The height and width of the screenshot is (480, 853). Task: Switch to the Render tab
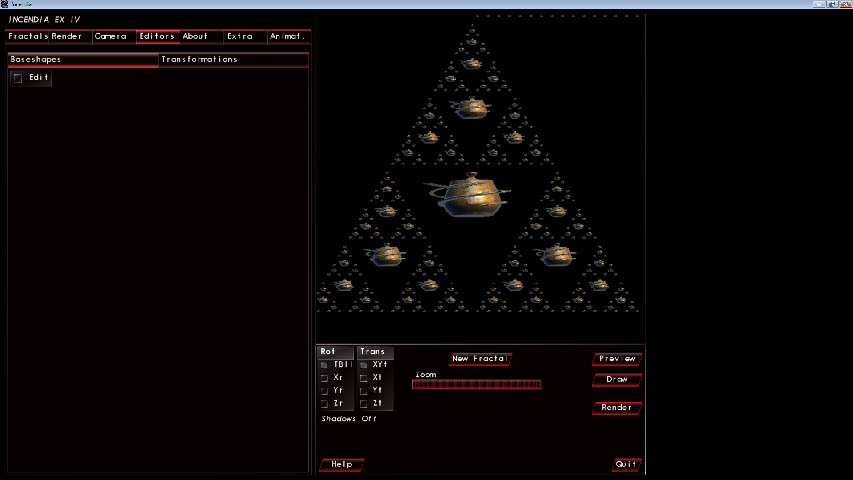(70, 36)
